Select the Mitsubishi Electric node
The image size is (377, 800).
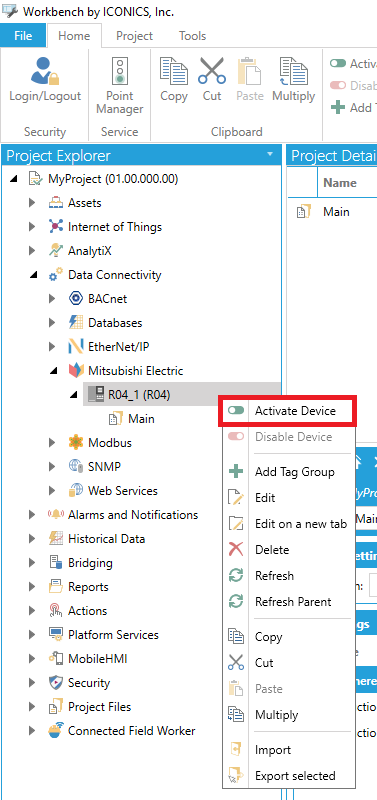point(135,371)
